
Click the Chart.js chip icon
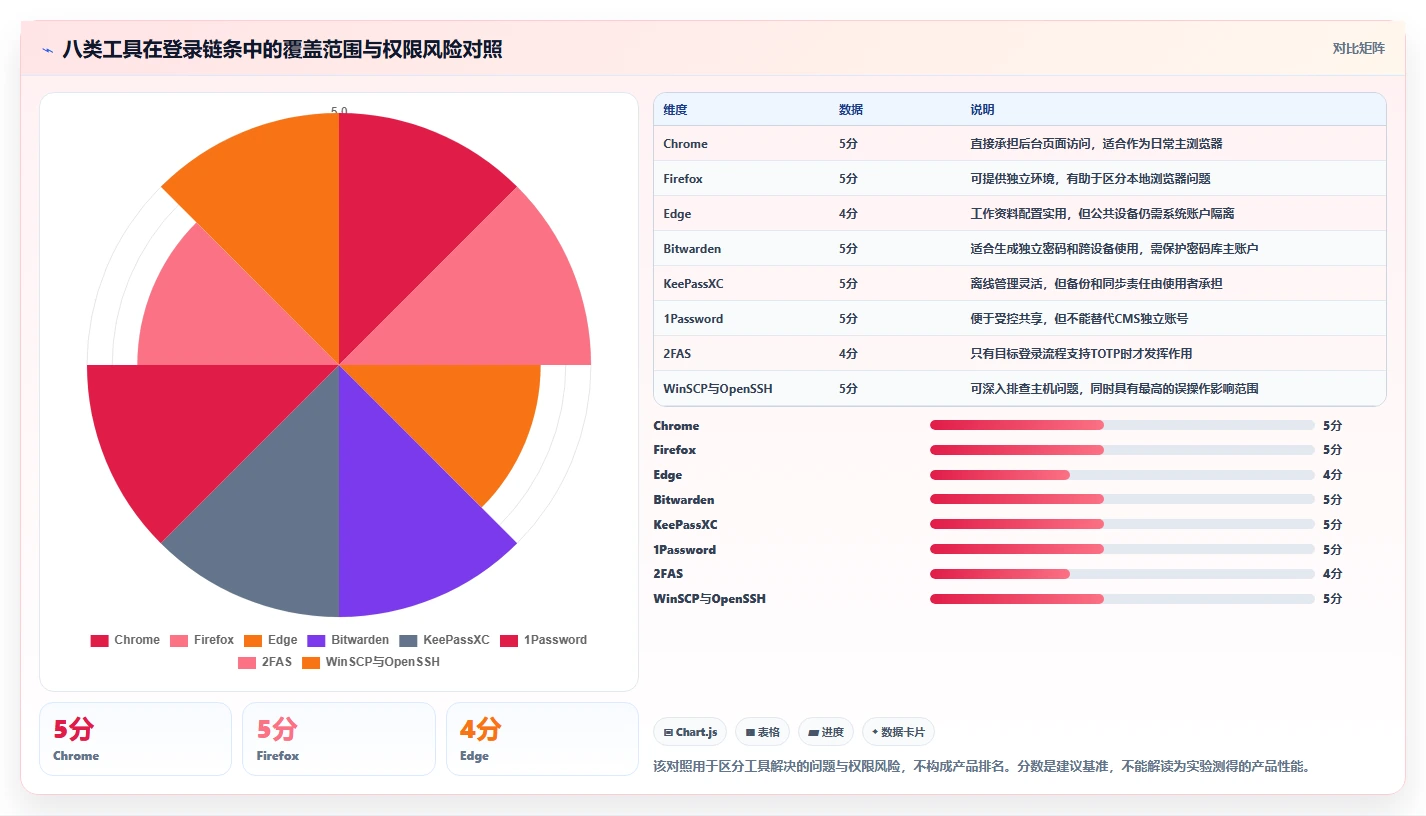coord(668,733)
